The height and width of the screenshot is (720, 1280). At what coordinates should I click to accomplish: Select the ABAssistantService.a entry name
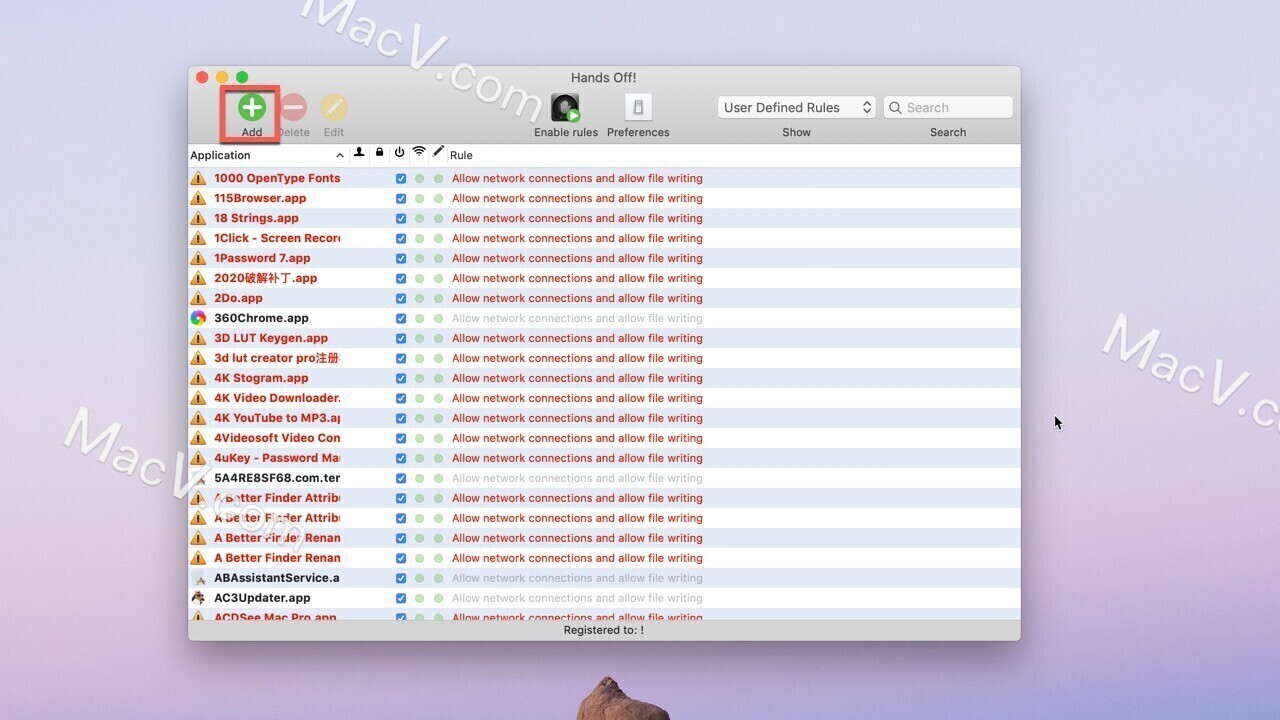pyautogui.click(x=277, y=578)
